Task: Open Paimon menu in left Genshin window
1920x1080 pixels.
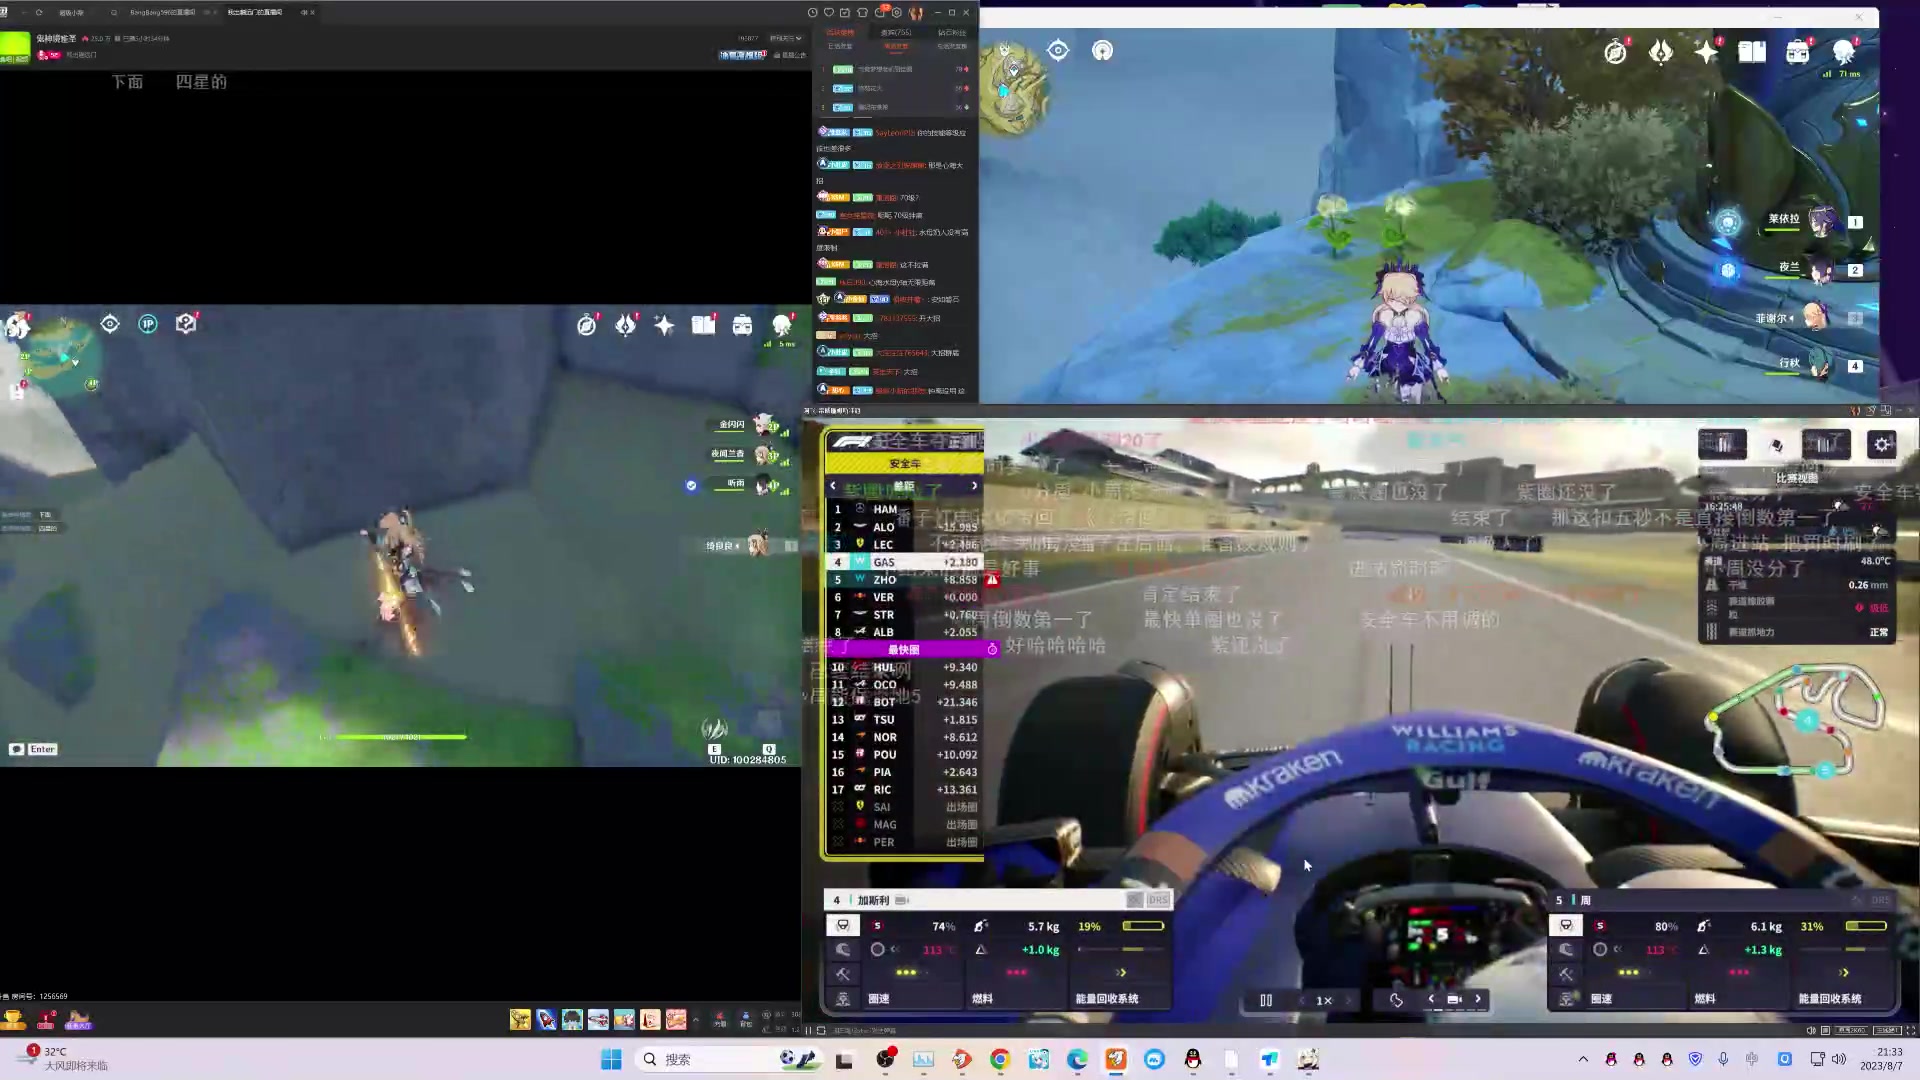Action: [17, 325]
